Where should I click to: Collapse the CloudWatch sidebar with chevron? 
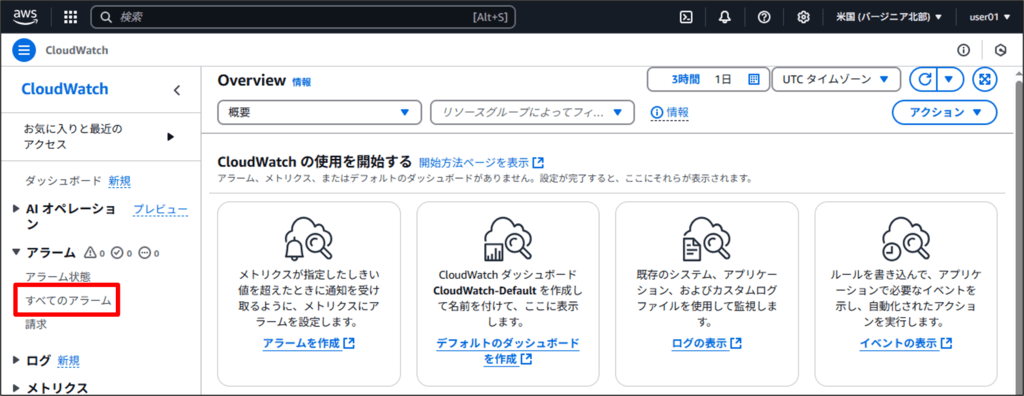coord(176,90)
